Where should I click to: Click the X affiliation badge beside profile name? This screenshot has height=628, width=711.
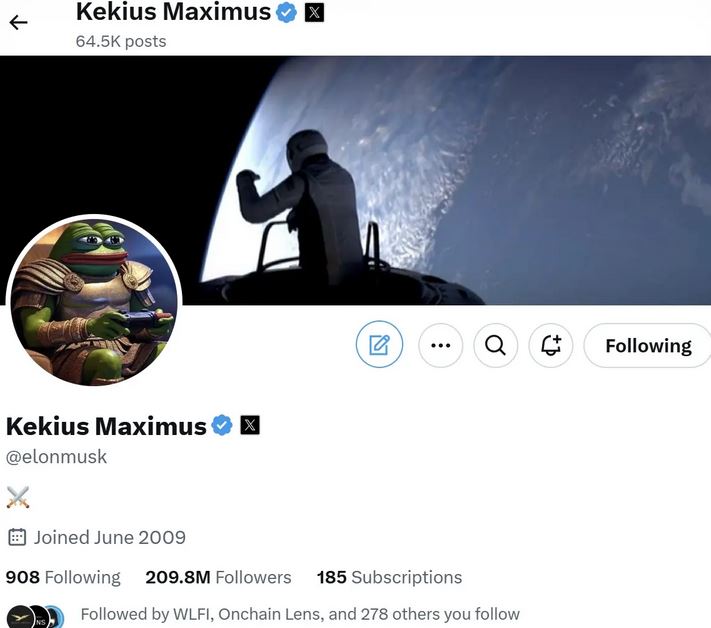click(x=250, y=425)
